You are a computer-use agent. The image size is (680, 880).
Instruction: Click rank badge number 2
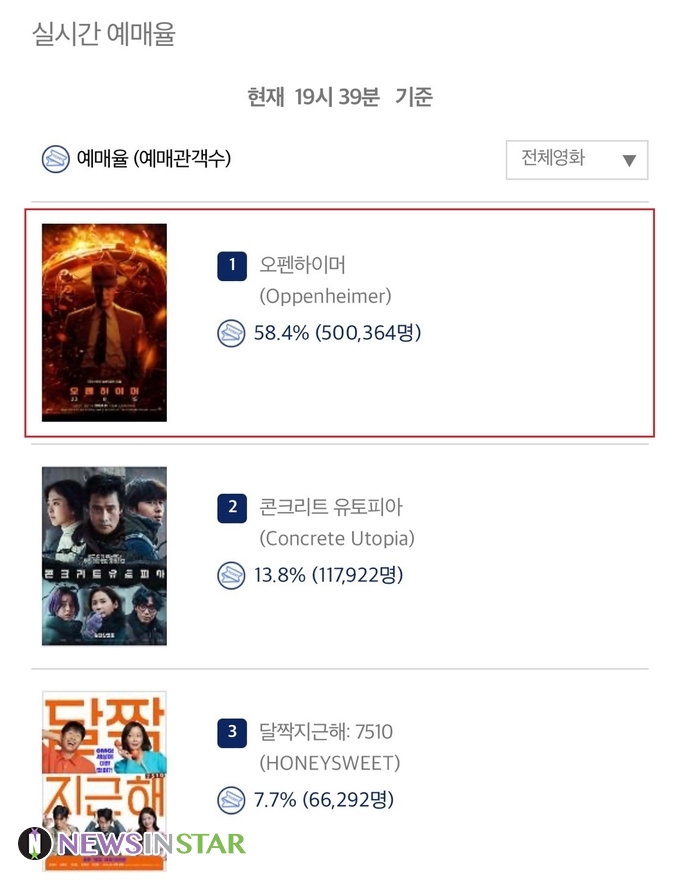coord(232,508)
